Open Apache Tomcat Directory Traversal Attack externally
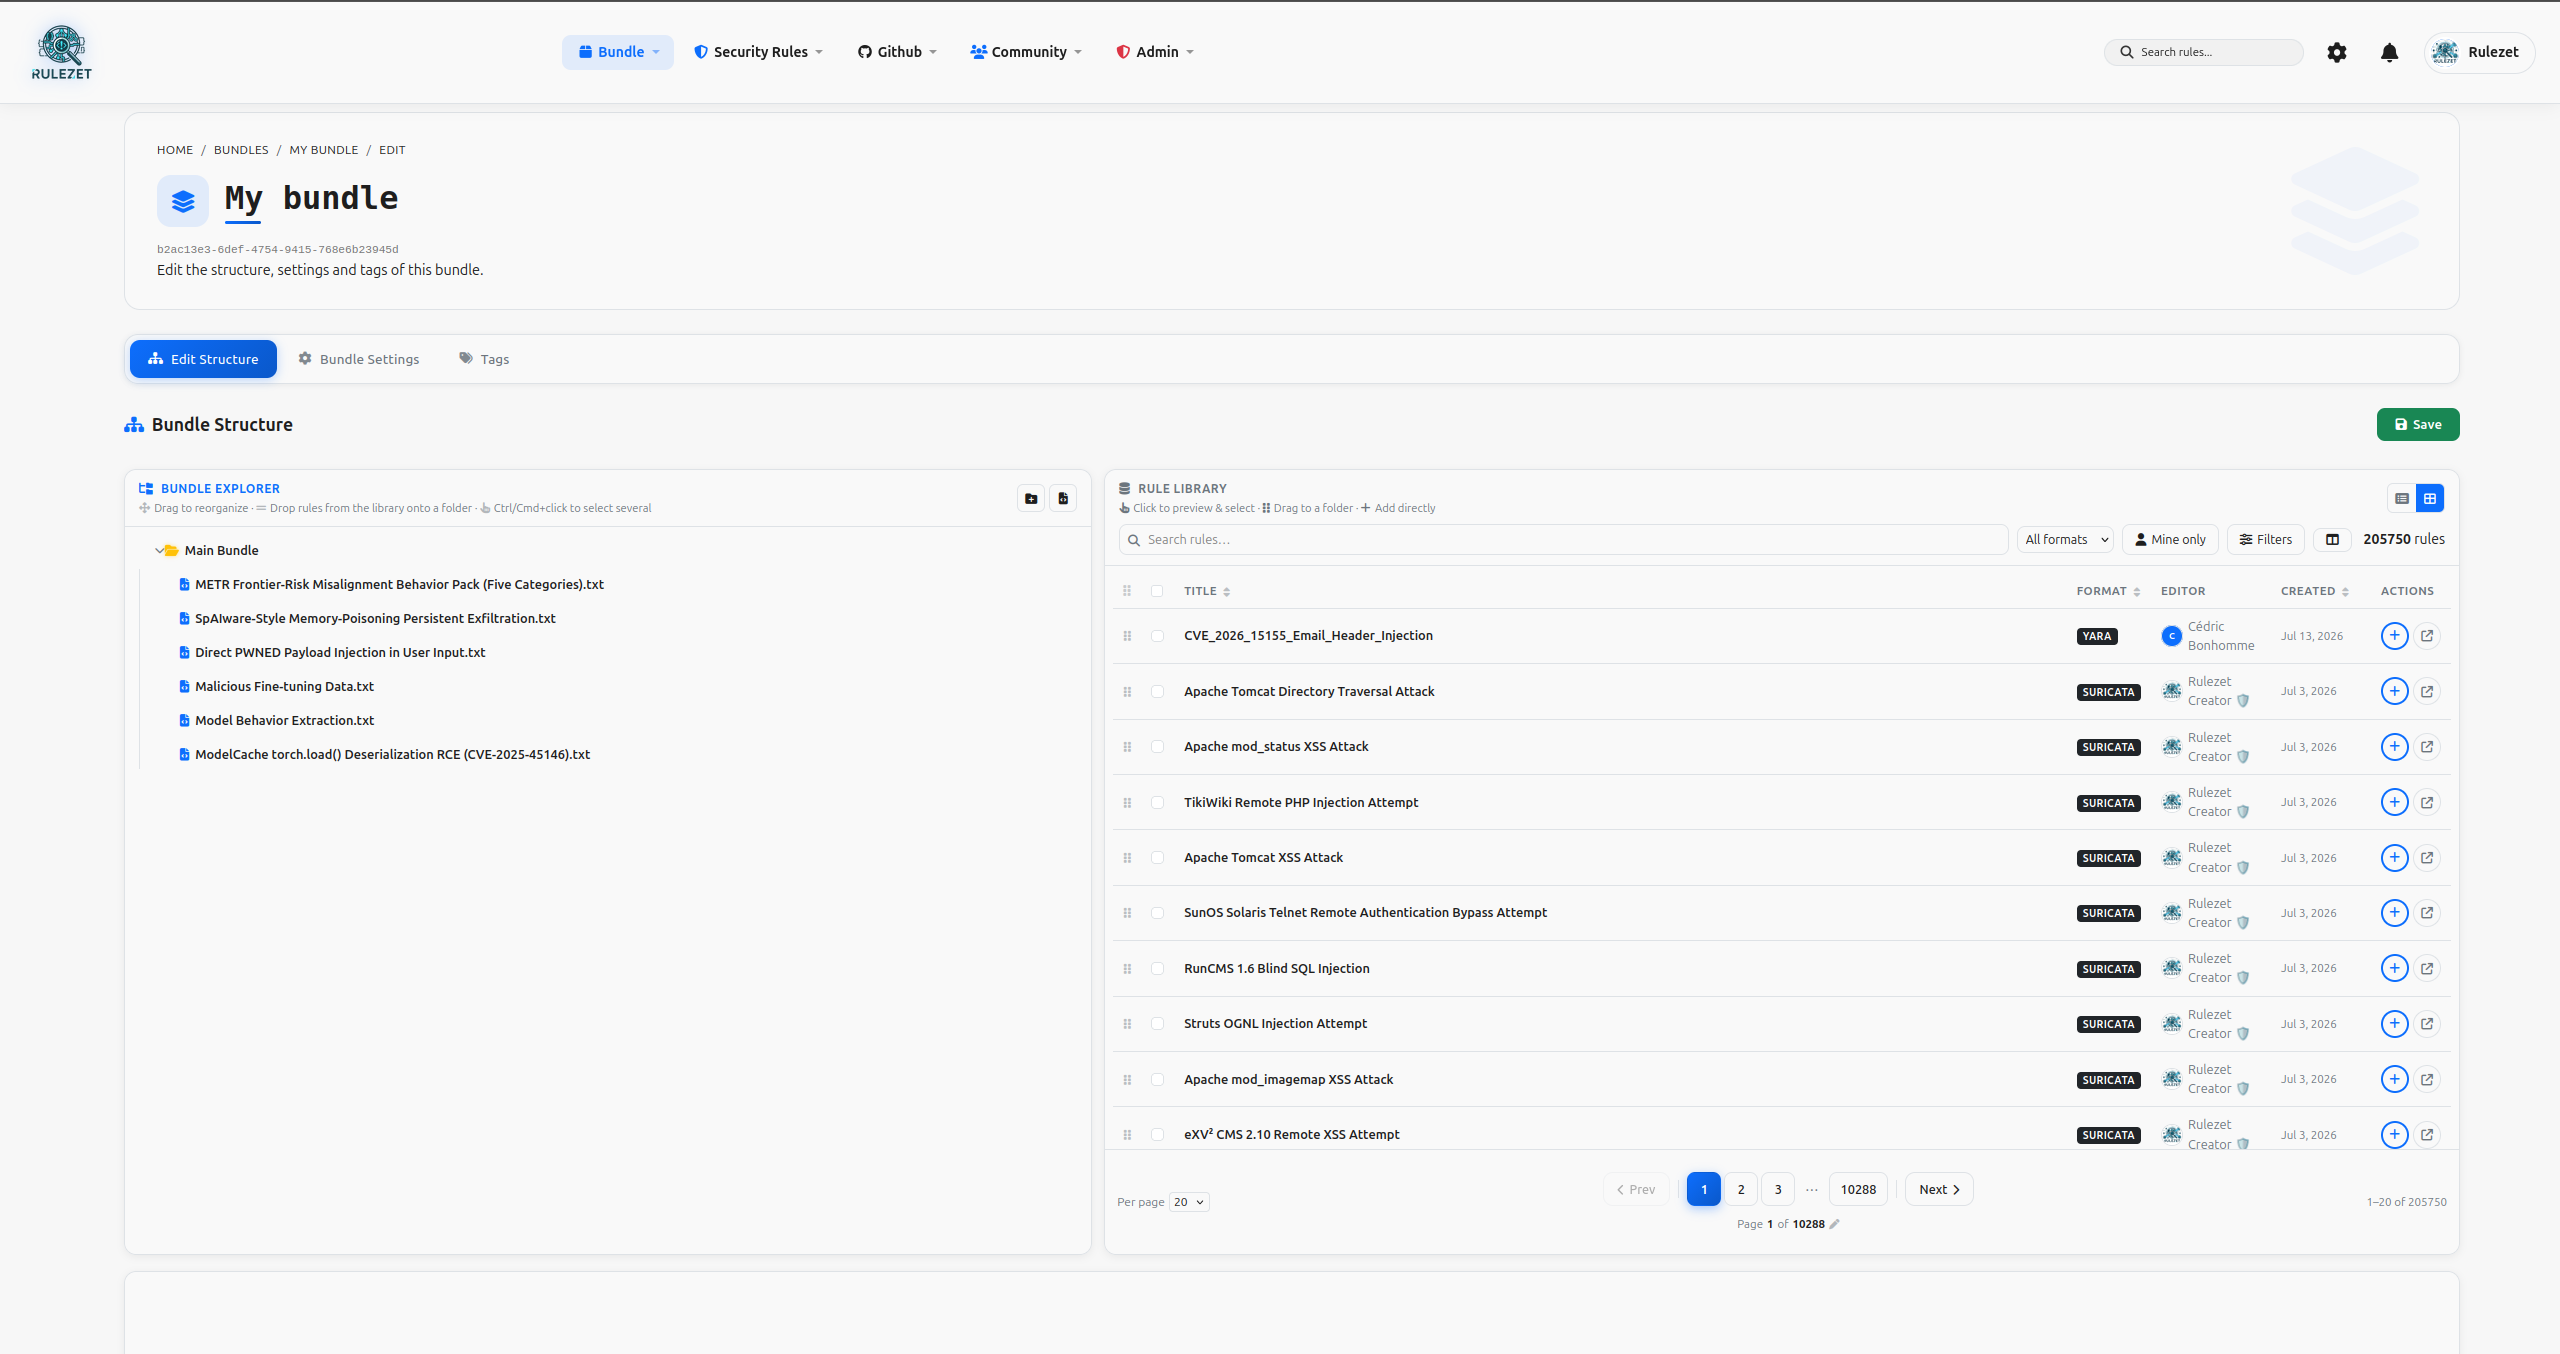Screen dimensions: 2560x1354 tap(2427, 691)
